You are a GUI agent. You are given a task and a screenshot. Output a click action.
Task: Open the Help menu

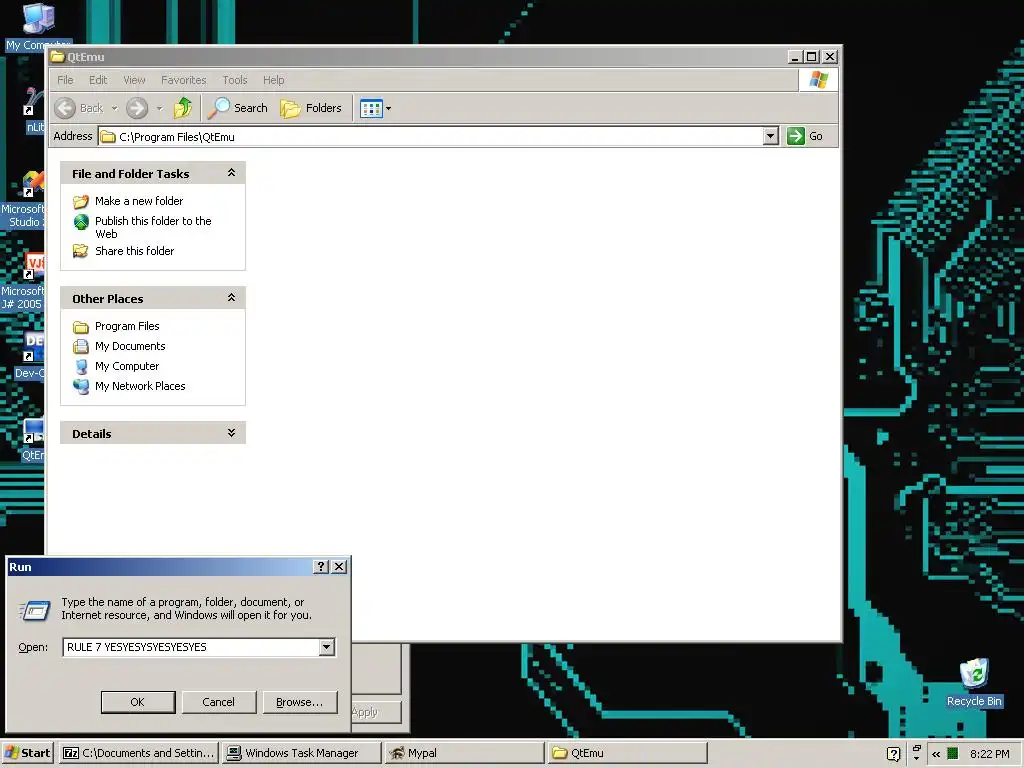pos(274,80)
